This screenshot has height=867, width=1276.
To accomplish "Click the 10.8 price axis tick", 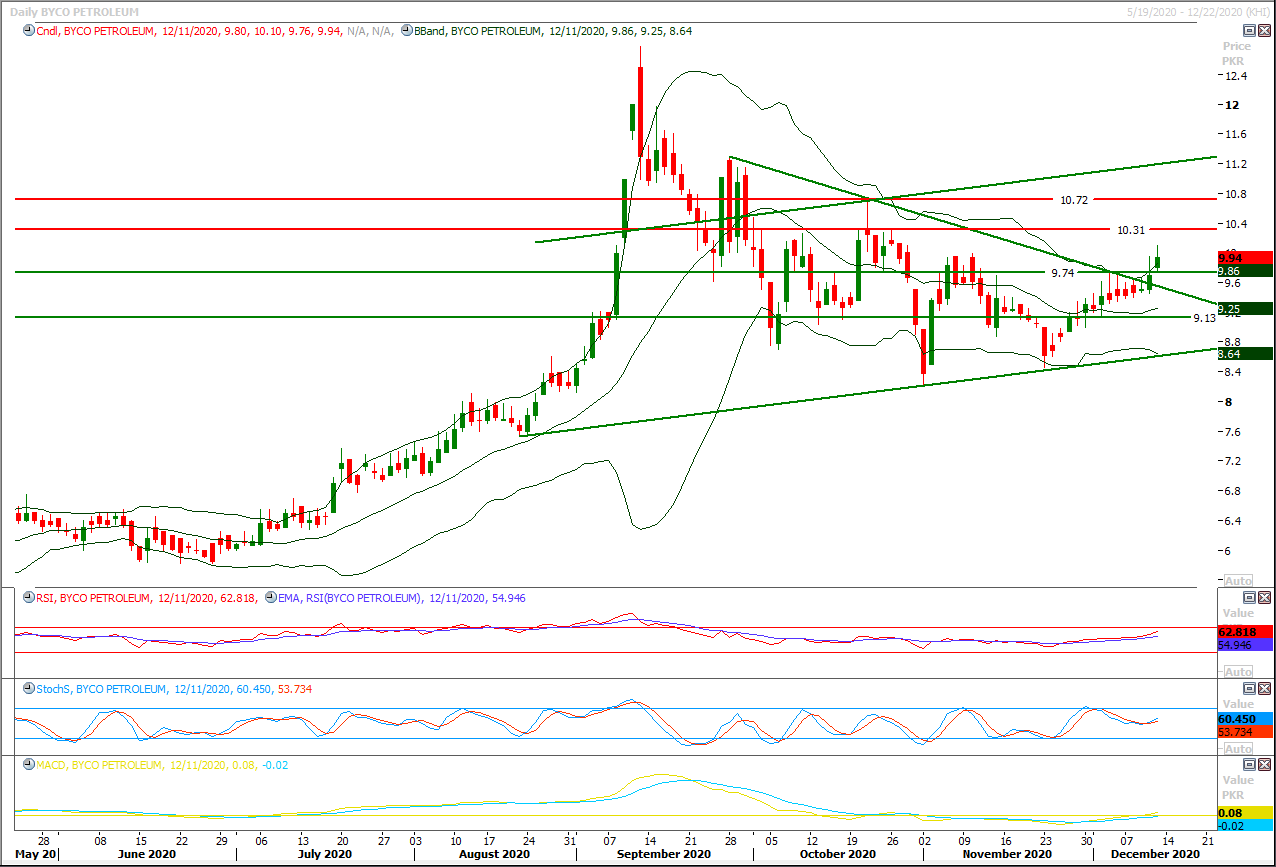I will click(1235, 194).
